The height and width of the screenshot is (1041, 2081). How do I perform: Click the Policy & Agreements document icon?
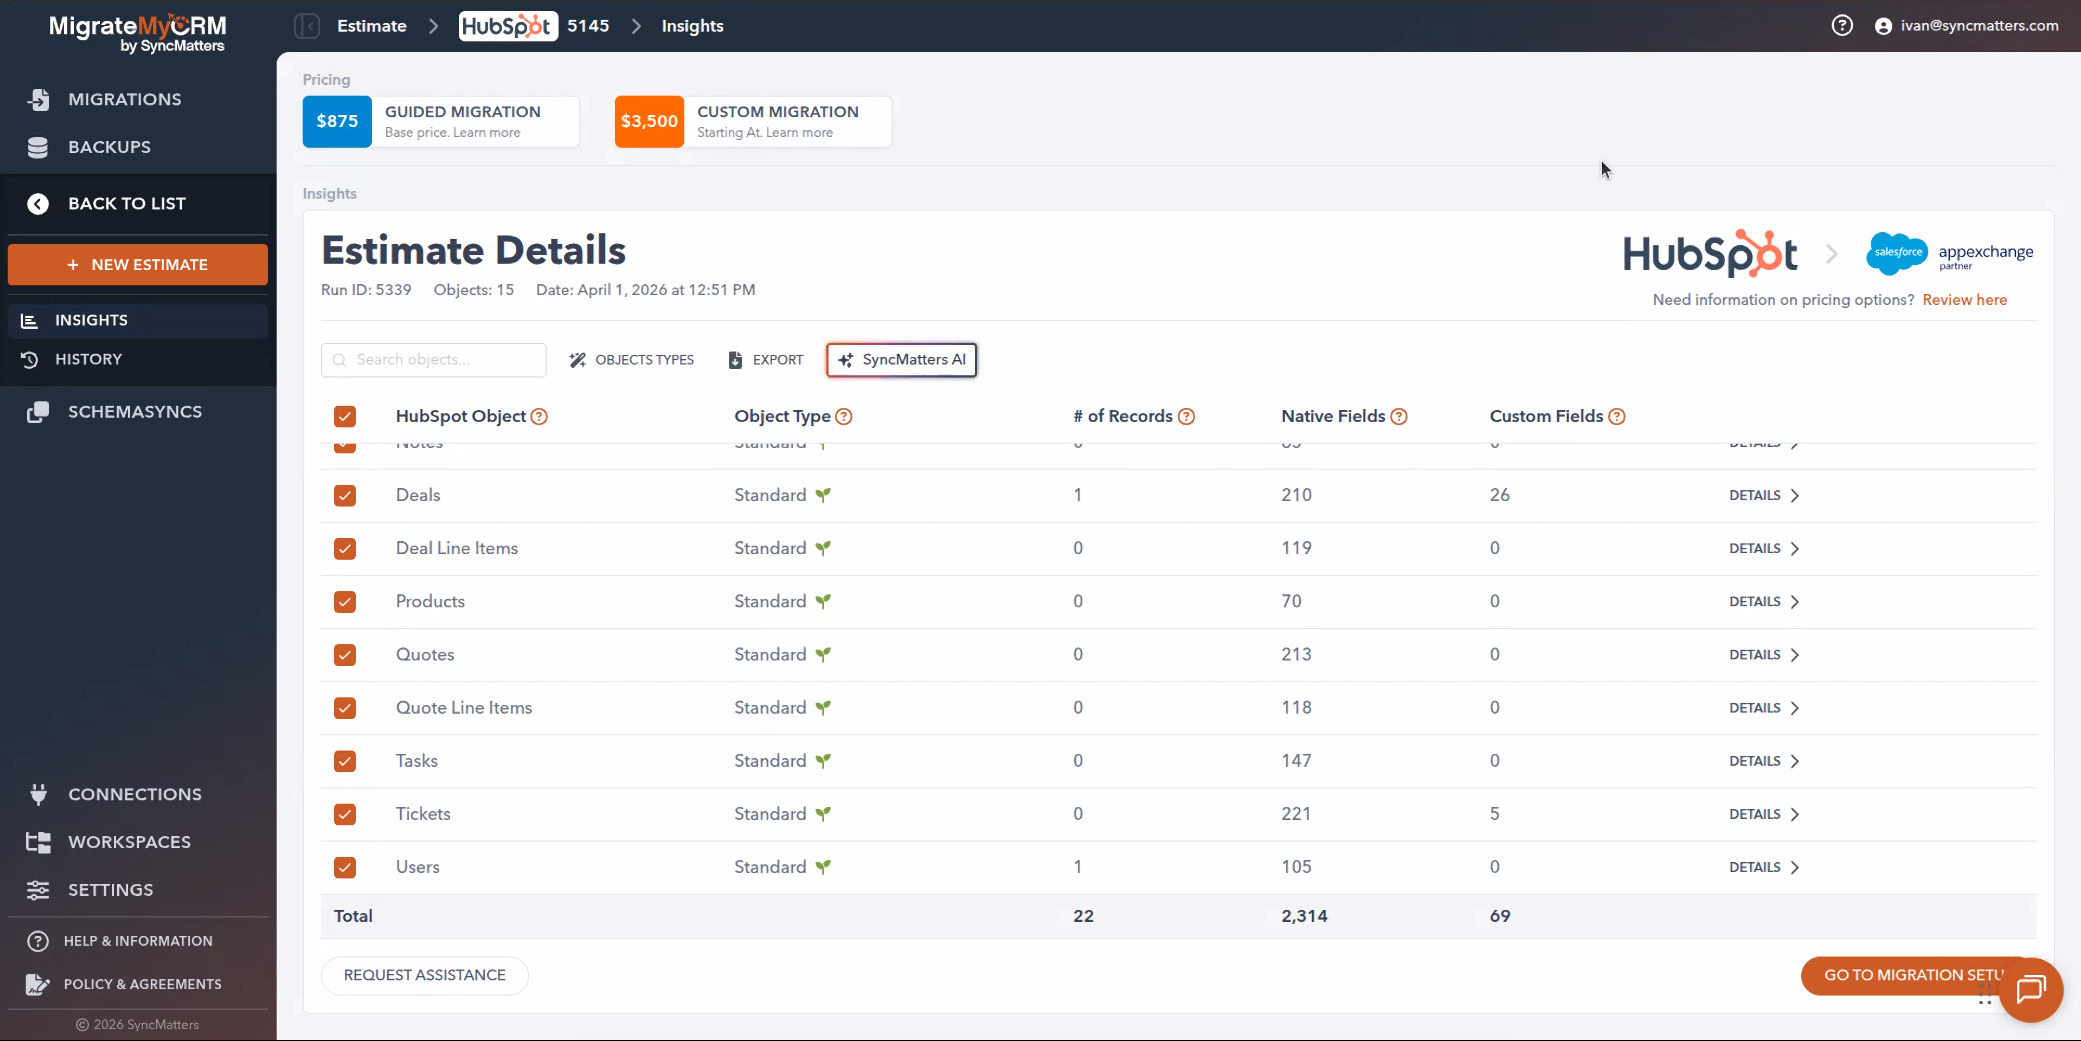coord(38,984)
